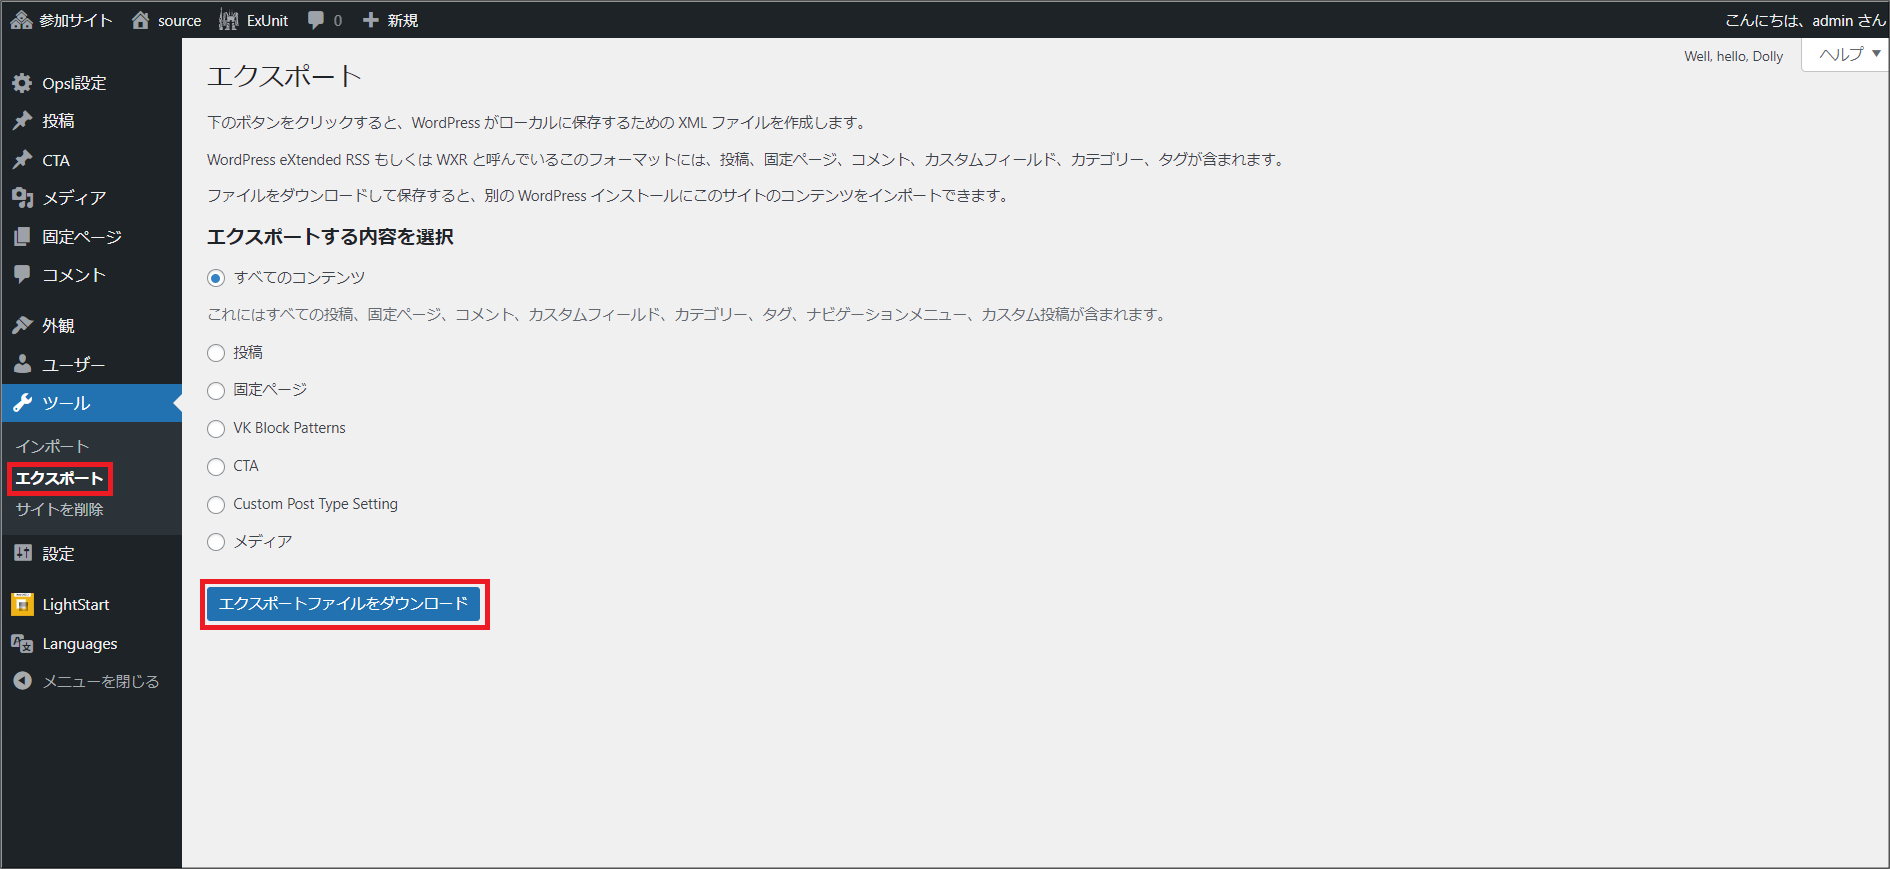The height and width of the screenshot is (869, 1890).
Task: Expand the ヘルプ help dropdown
Action: [1846, 54]
